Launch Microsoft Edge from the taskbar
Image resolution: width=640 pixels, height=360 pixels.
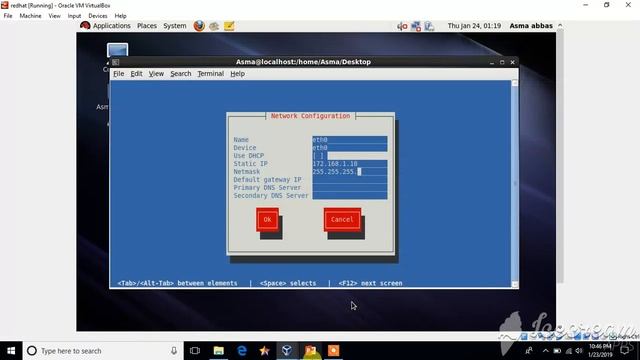point(242,351)
